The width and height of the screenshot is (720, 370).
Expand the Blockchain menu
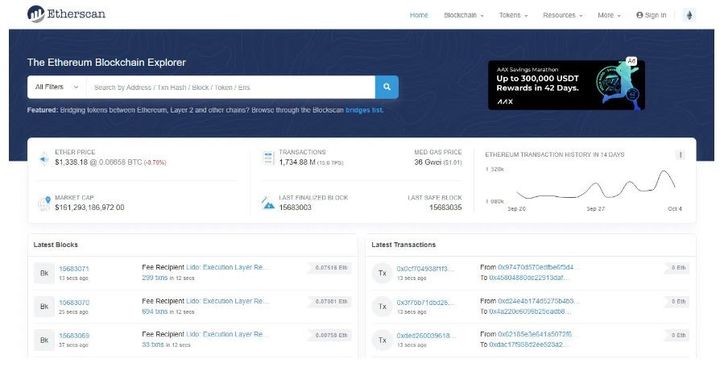464,15
